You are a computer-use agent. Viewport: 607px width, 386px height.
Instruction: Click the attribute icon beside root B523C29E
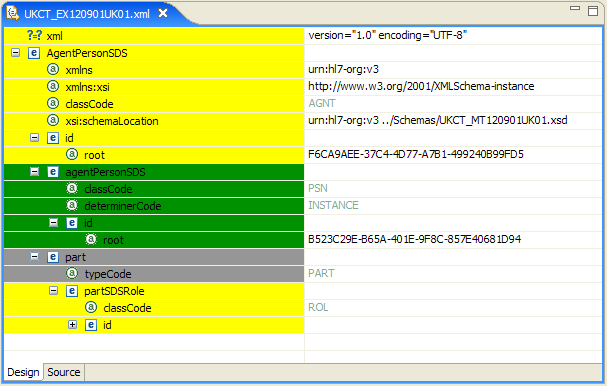click(x=91, y=240)
